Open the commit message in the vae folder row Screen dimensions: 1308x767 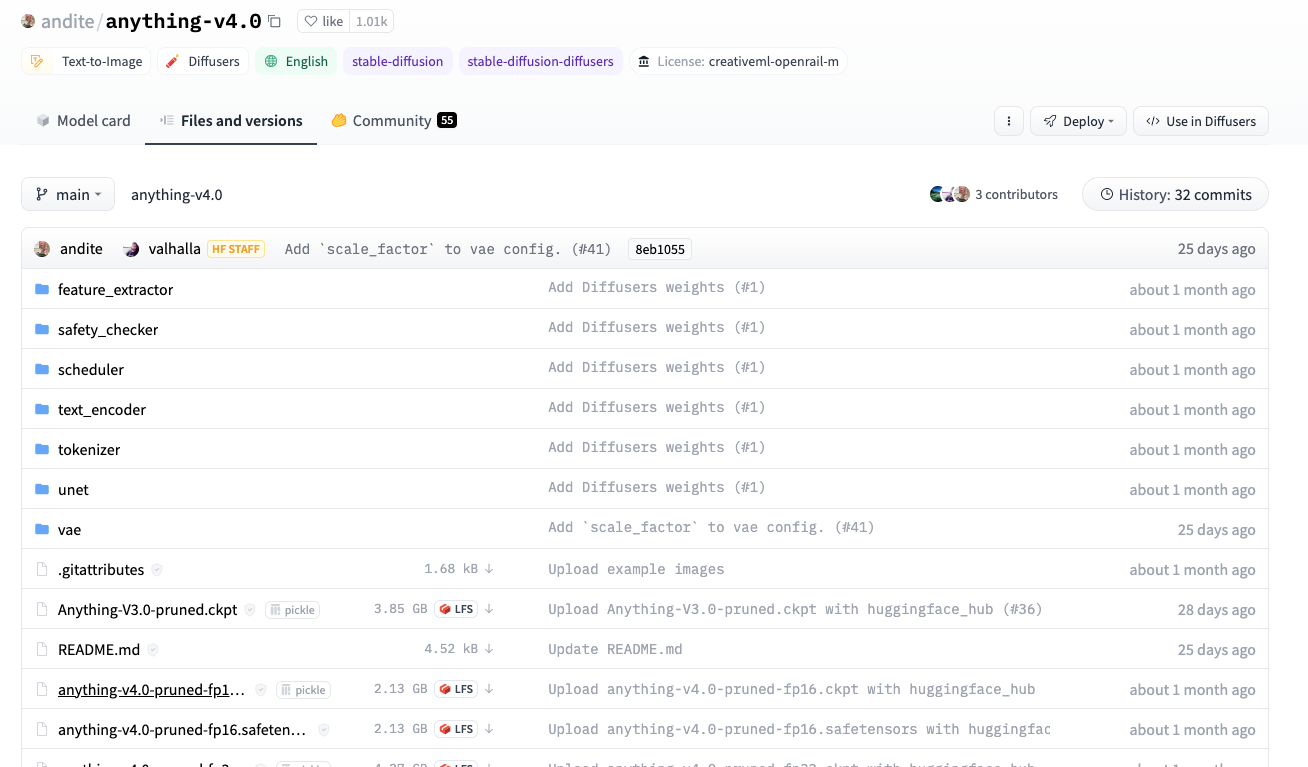click(x=711, y=527)
